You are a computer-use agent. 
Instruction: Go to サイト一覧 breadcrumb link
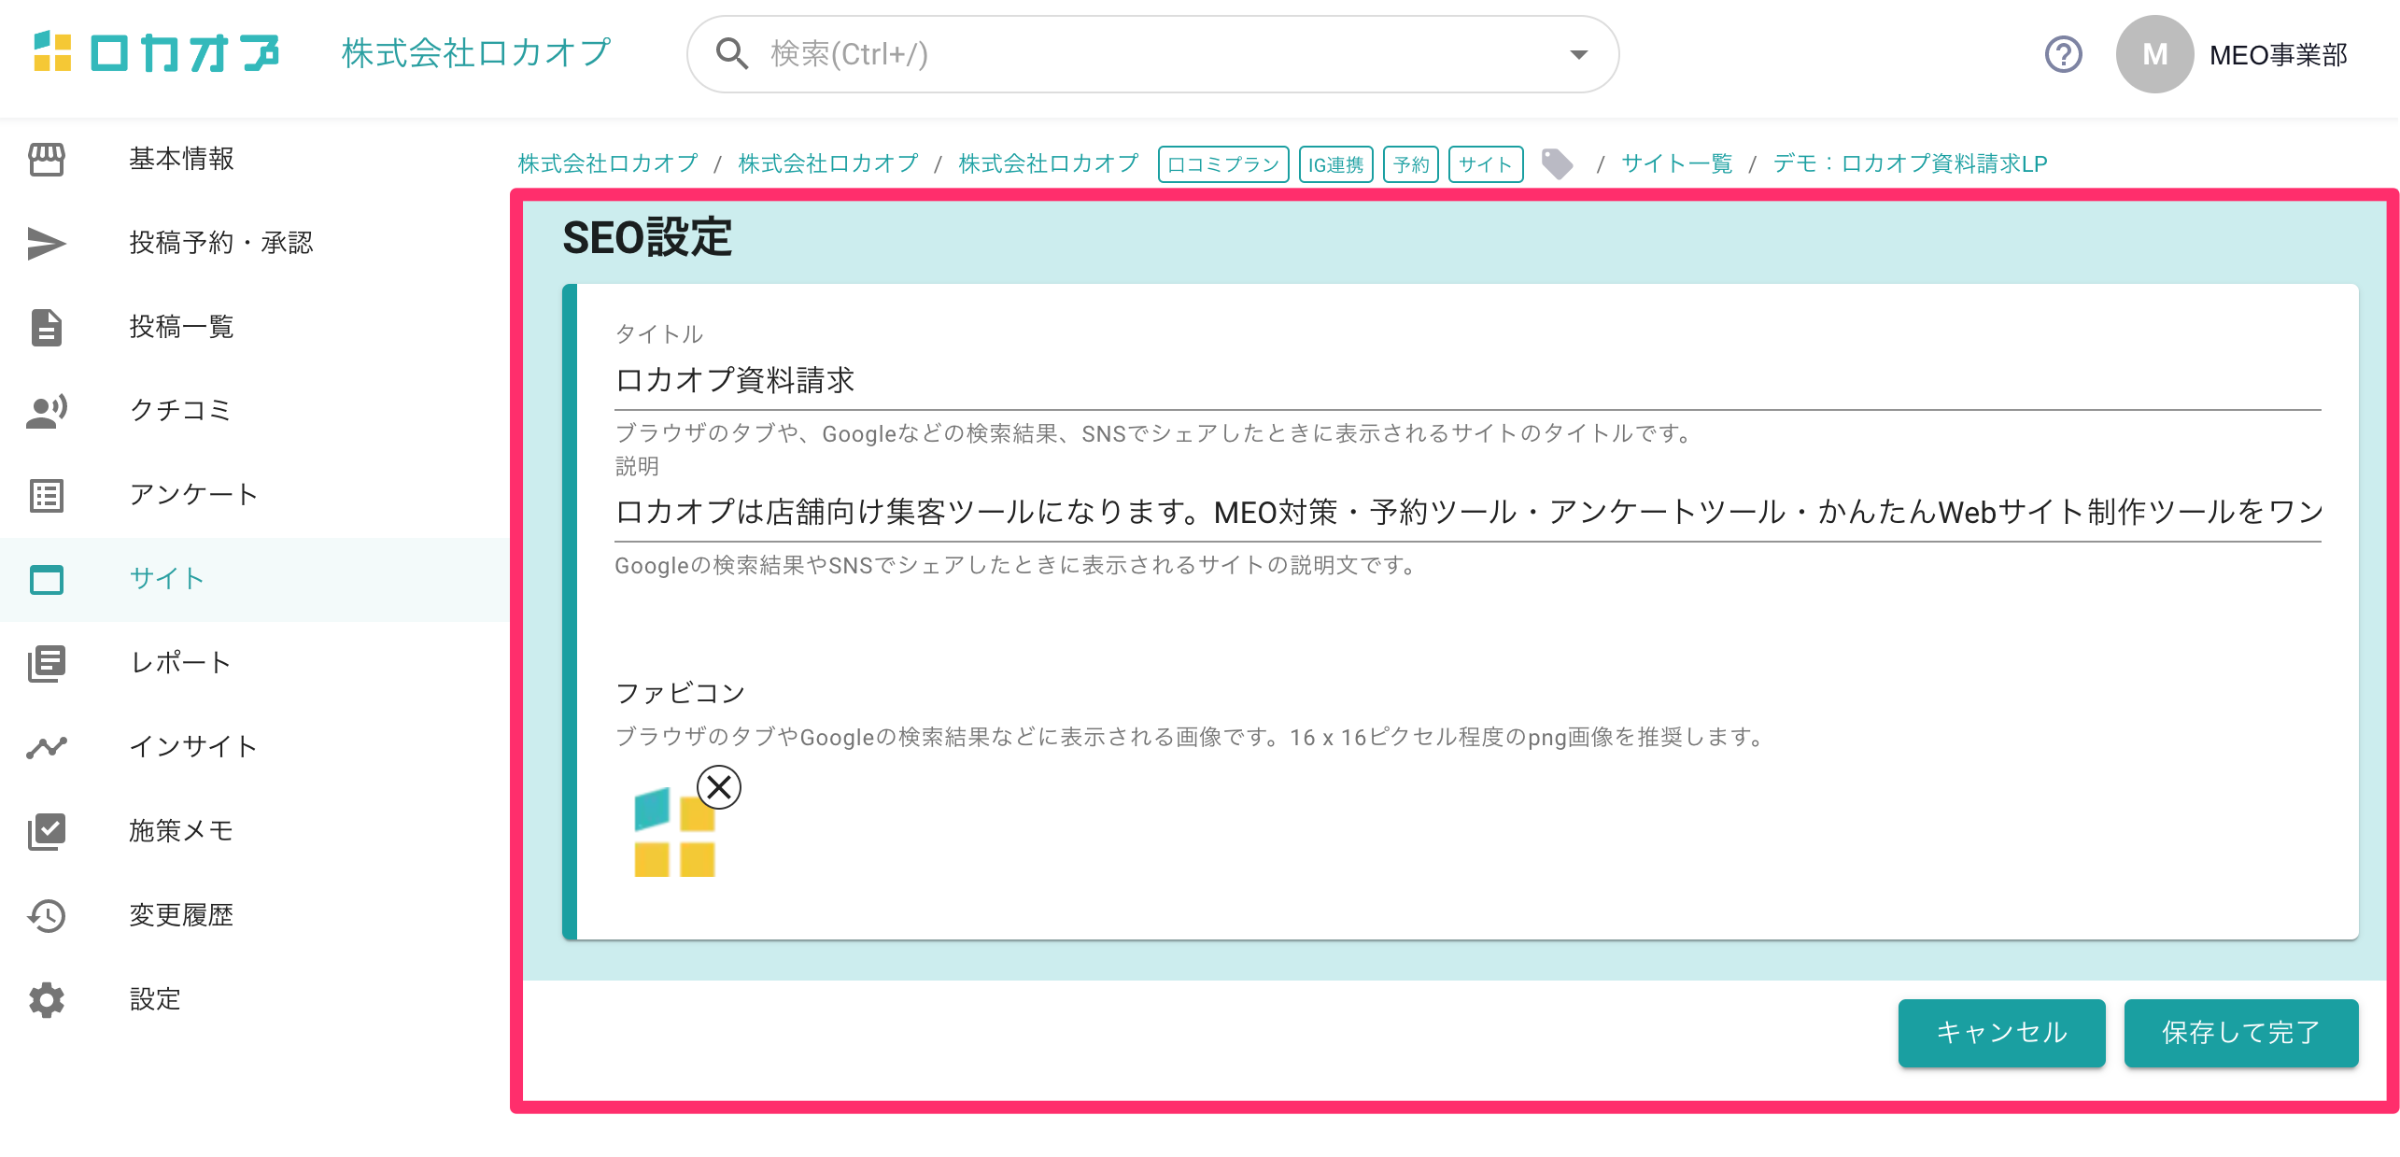pyautogui.click(x=1676, y=164)
